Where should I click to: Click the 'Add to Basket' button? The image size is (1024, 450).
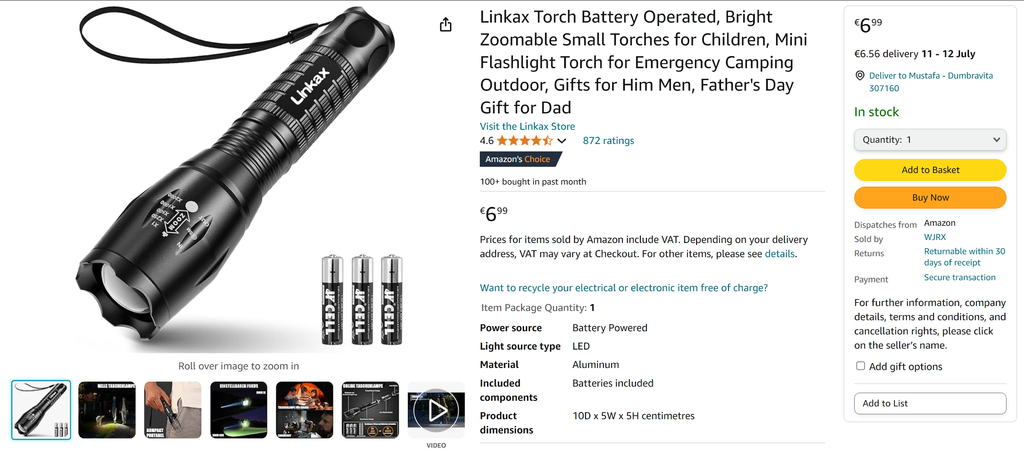pos(930,170)
